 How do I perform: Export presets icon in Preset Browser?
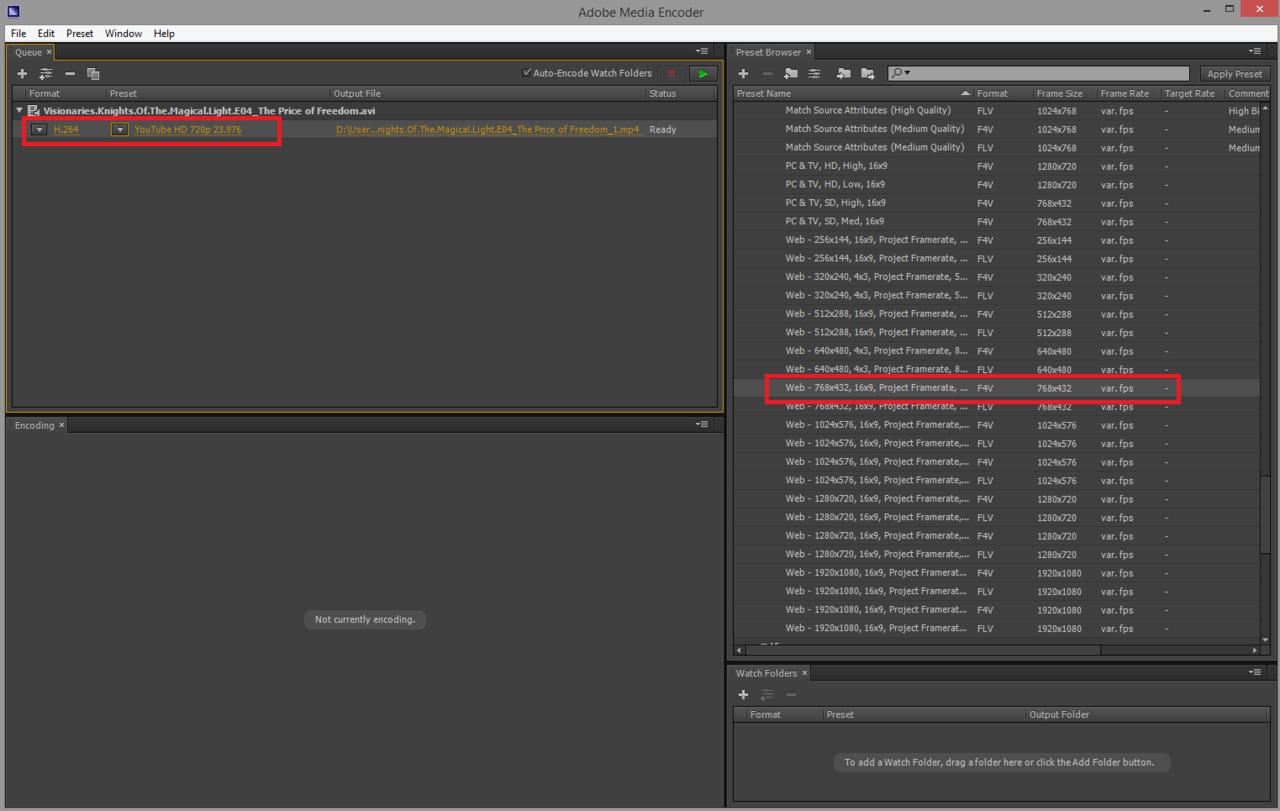867,74
